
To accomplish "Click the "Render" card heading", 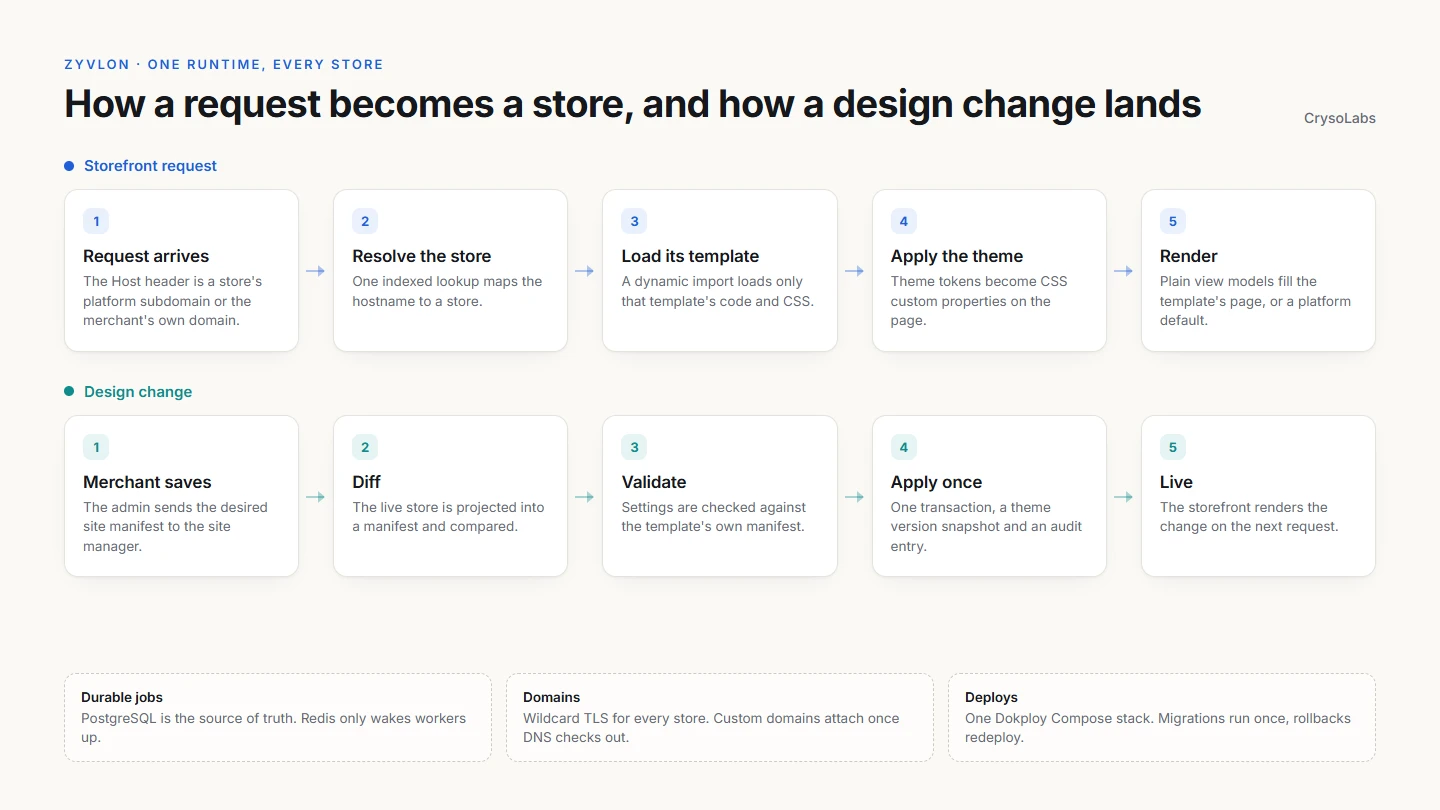I will tap(1189, 256).
